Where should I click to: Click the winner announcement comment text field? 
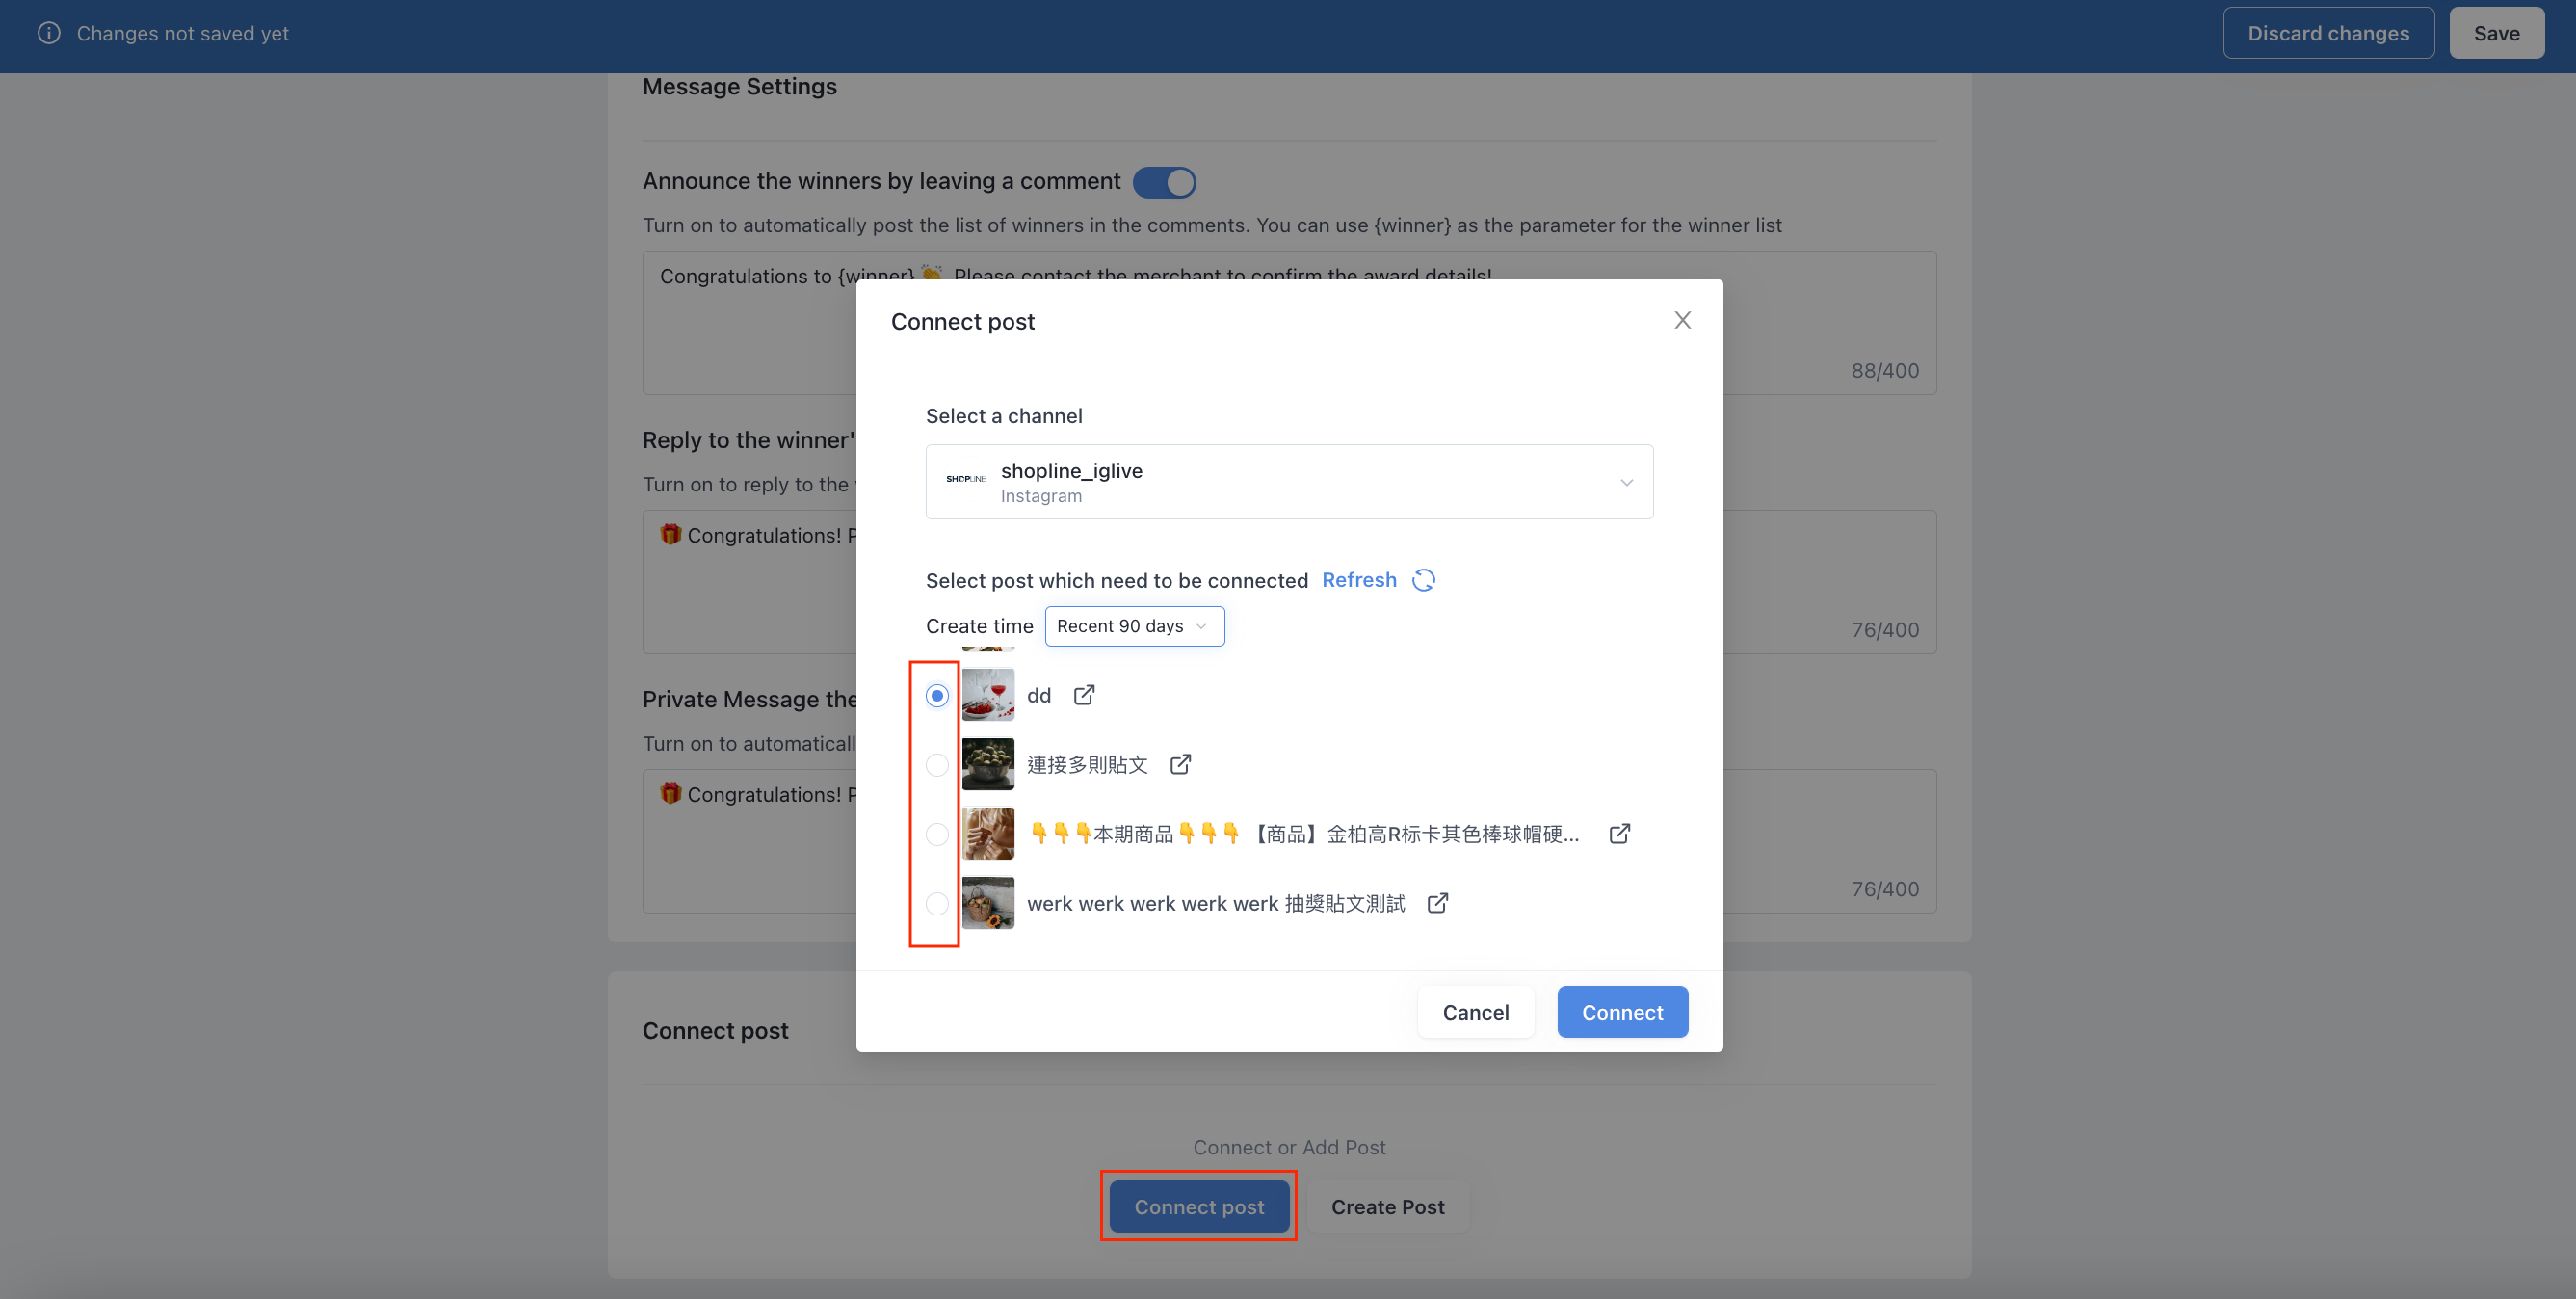(1289, 323)
